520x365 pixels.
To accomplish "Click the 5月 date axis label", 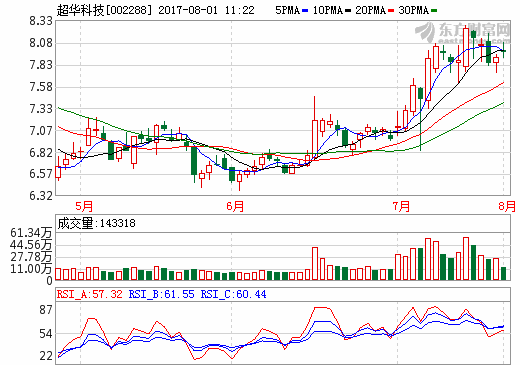I will 84,206.
